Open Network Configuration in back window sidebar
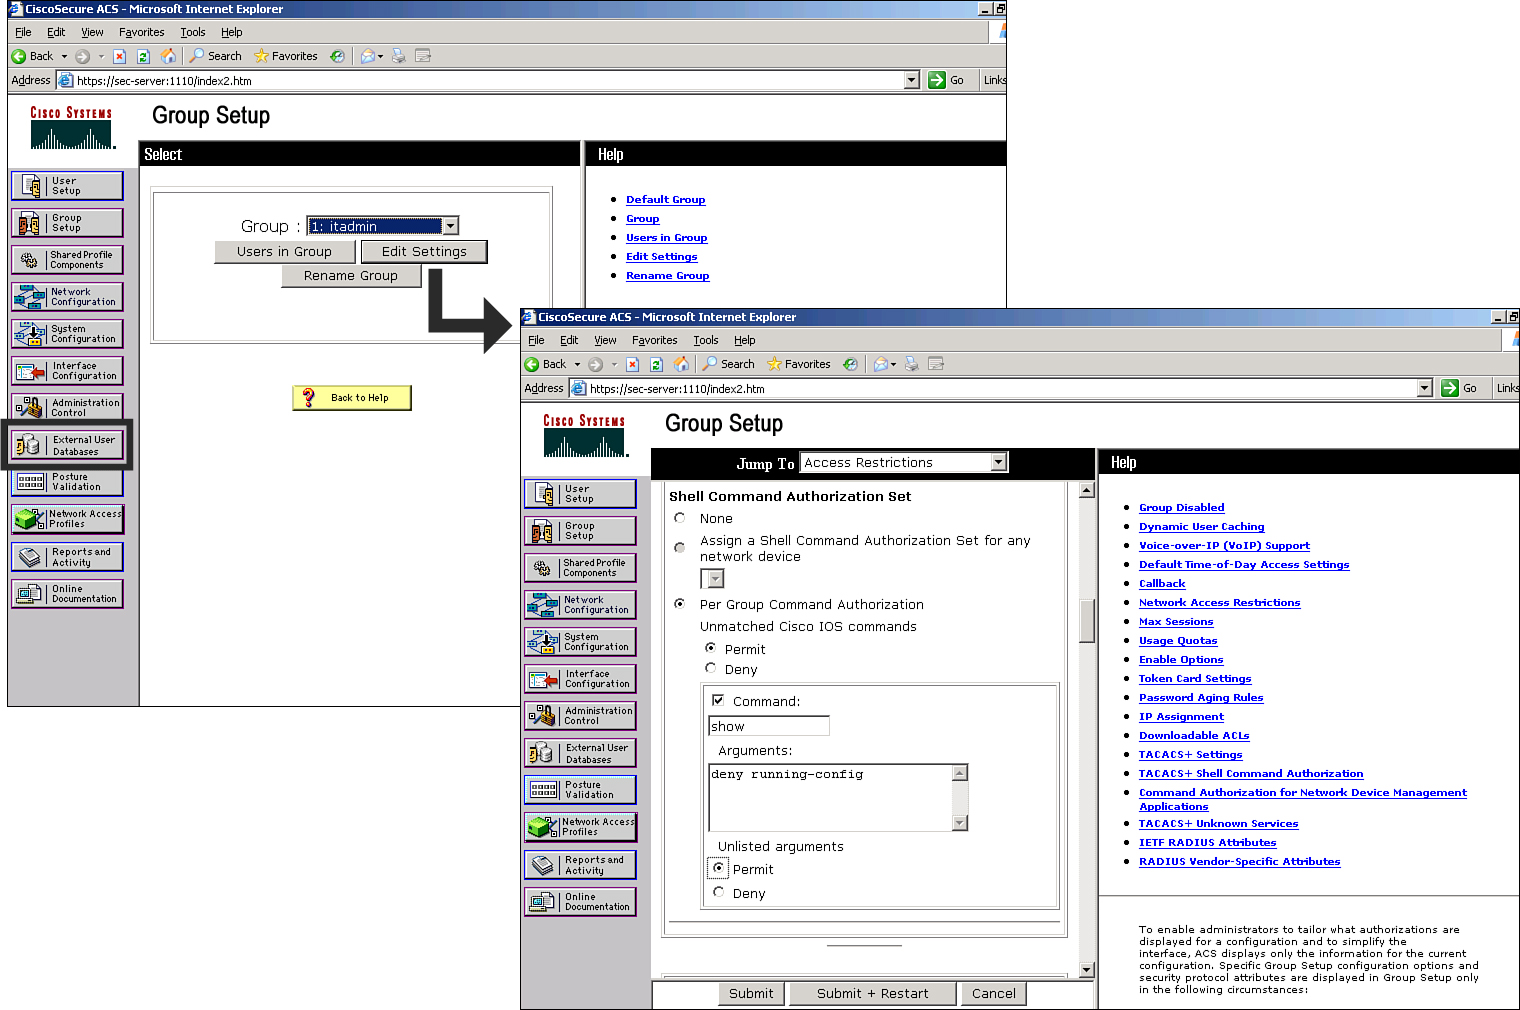 coord(67,297)
